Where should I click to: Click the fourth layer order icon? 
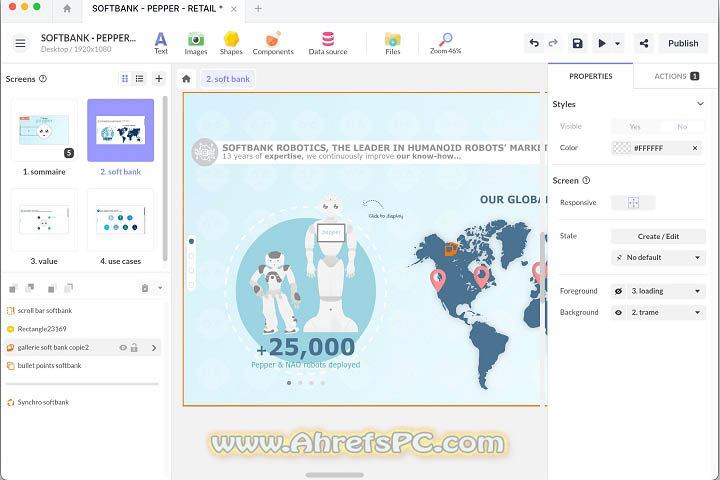(x=69, y=288)
